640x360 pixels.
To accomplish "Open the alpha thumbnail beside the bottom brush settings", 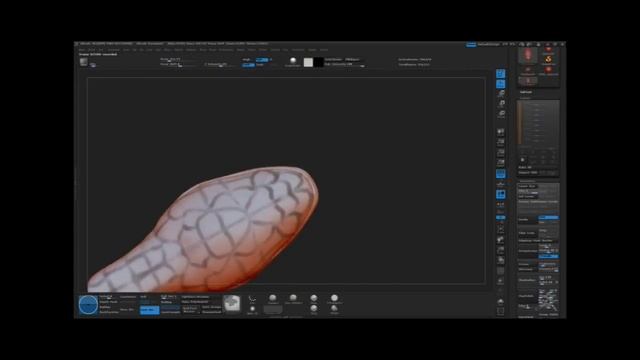I will pyautogui.click(x=232, y=304).
